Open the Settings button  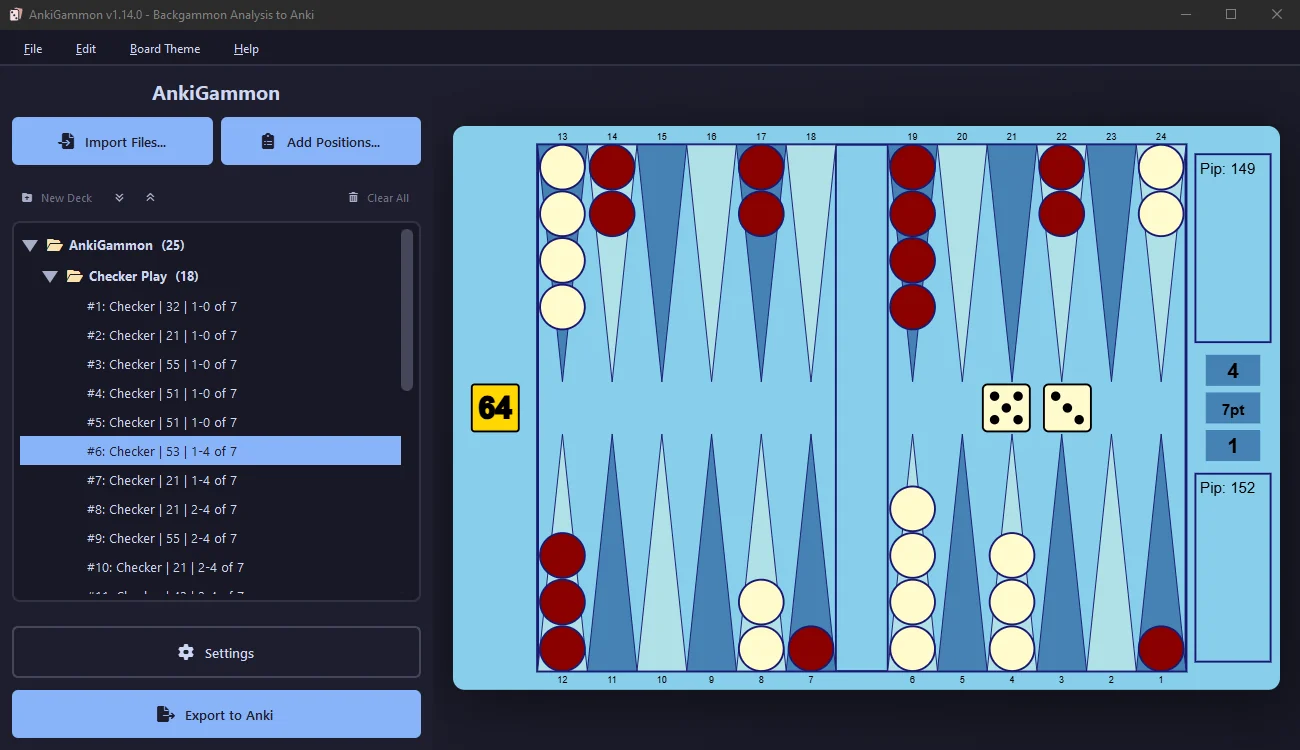point(216,652)
